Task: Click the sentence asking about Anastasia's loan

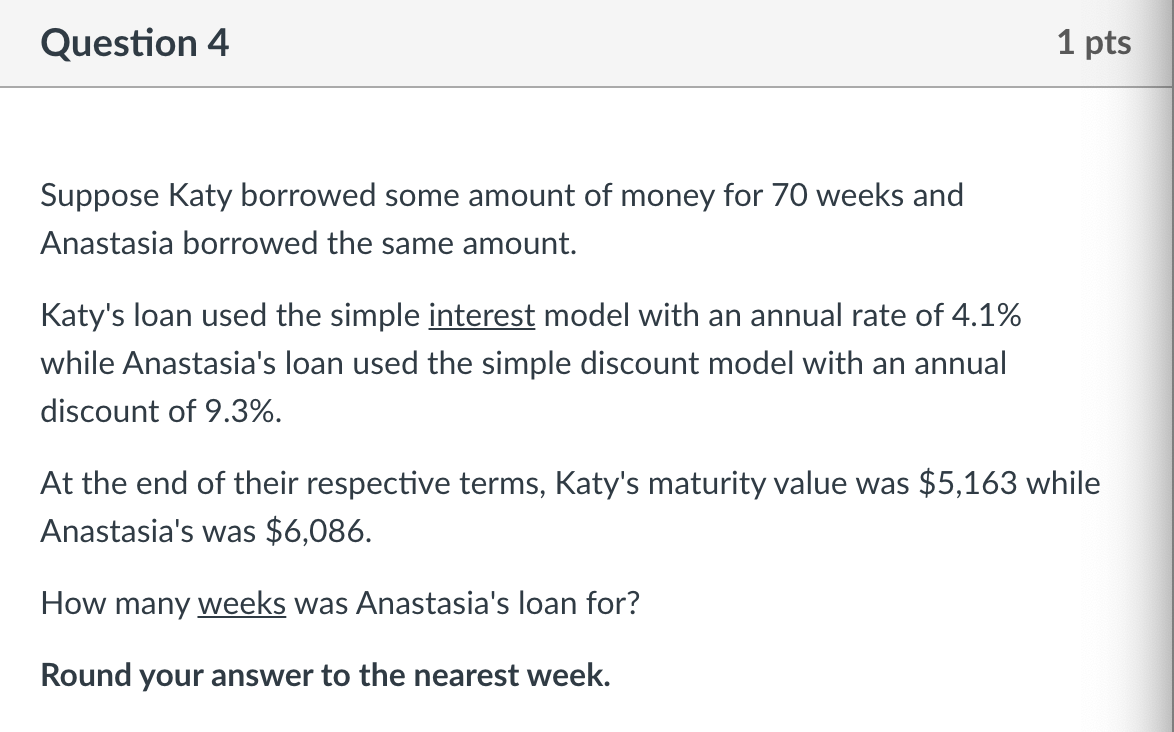Action: (x=341, y=603)
